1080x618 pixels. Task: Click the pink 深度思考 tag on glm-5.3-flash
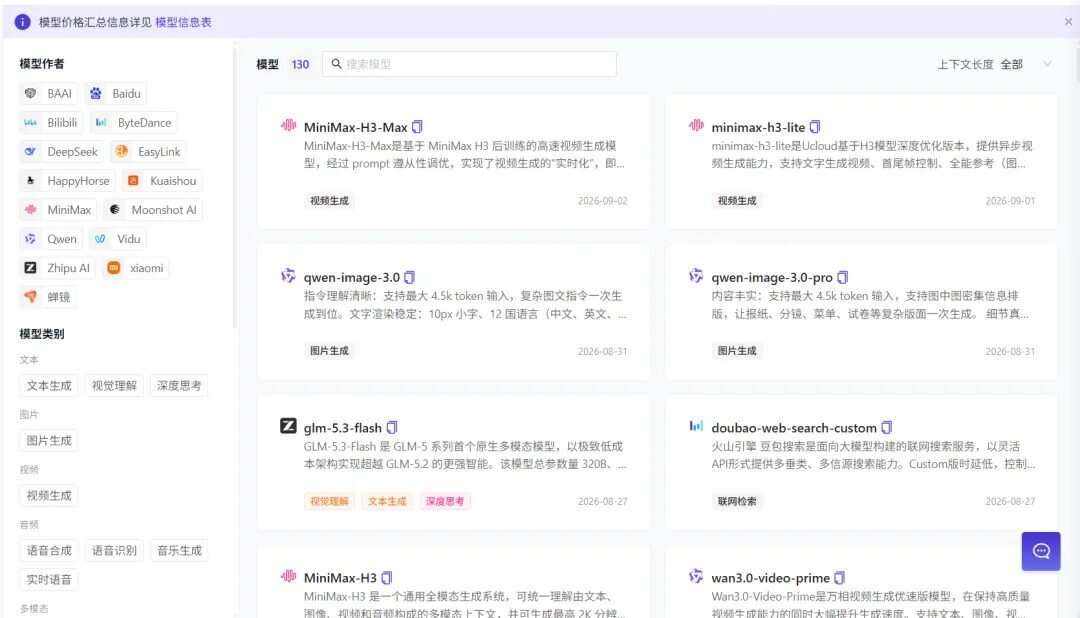coord(445,501)
